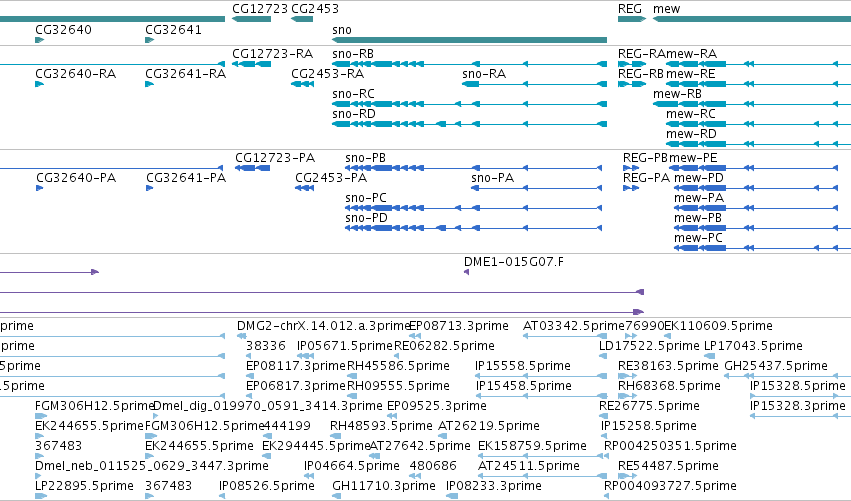Select the RE26775.5prime EST label
The height and width of the screenshot is (501, 851).
click(x=649, y=407)
